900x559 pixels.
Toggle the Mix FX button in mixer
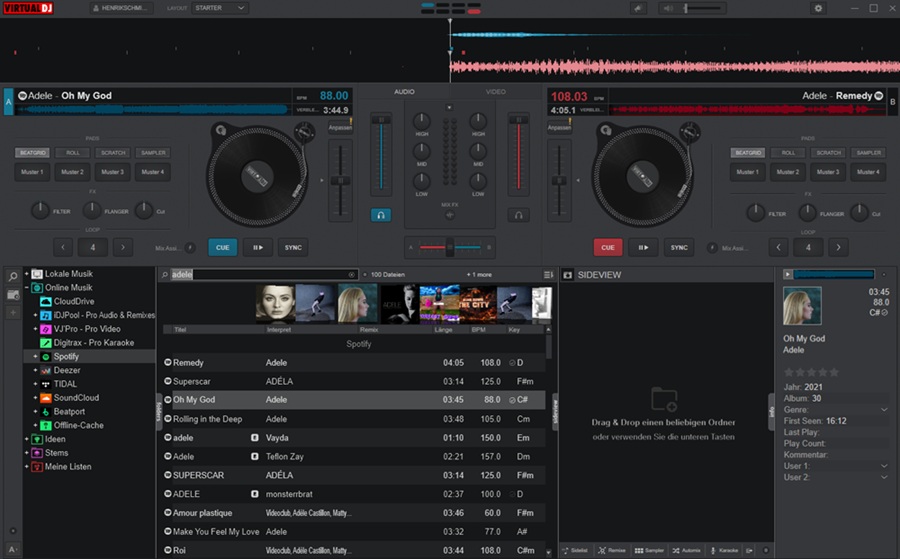pos(449,215)
